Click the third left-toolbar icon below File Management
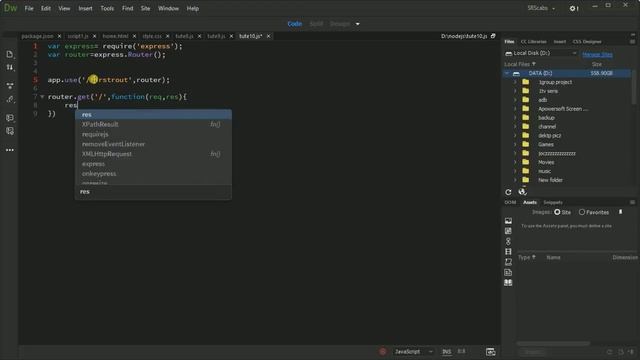This screenshot has width=640, height=360. tap(10, 86)
